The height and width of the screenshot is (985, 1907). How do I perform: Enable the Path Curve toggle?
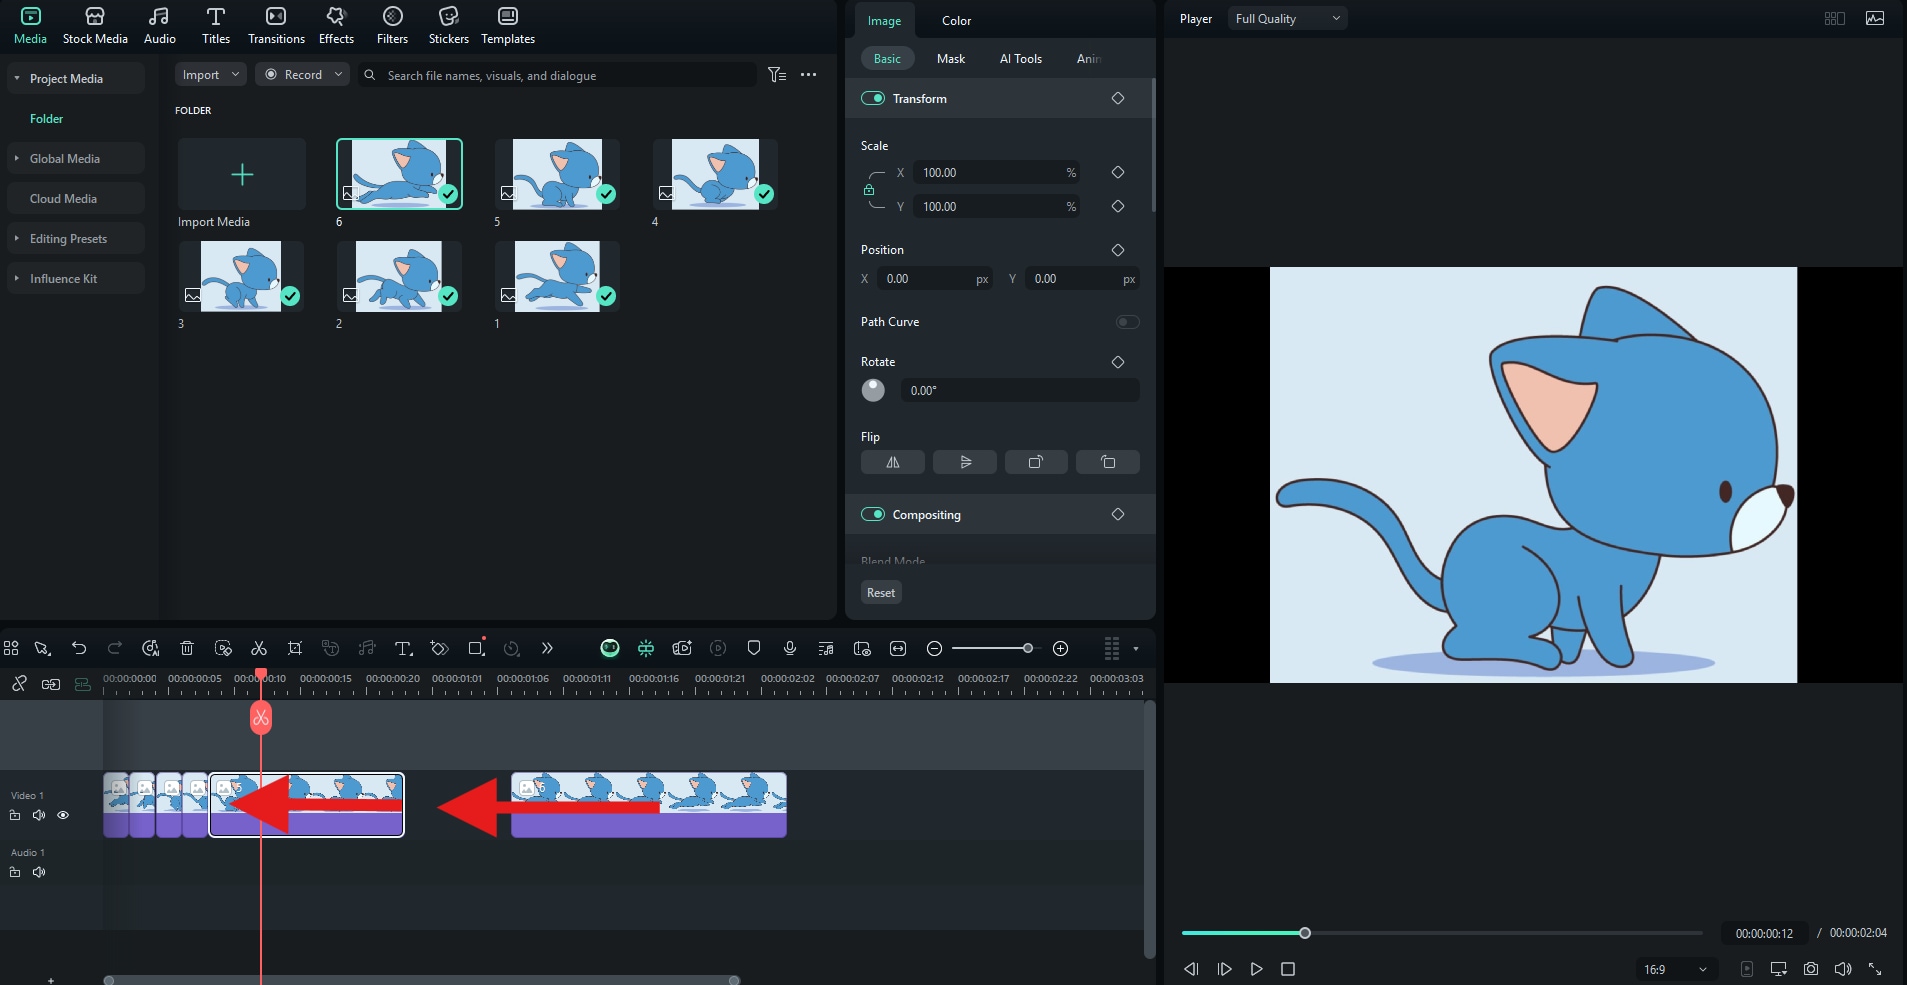click(x=1127, y=322)
